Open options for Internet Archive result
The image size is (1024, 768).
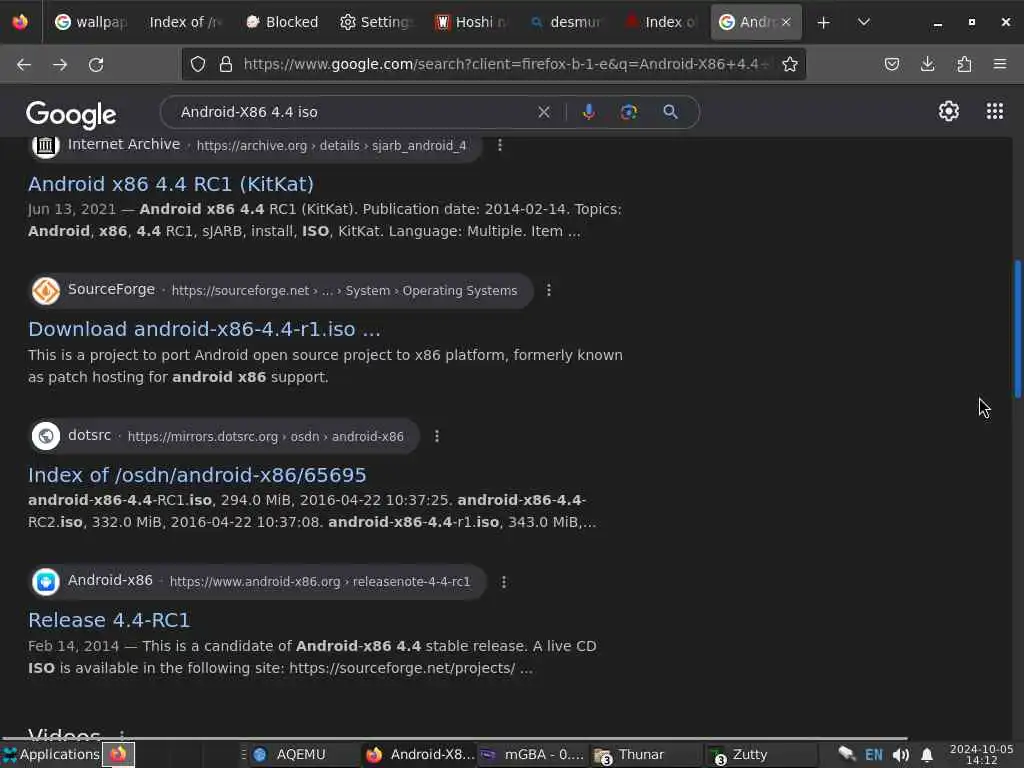[x=500, y=145]
